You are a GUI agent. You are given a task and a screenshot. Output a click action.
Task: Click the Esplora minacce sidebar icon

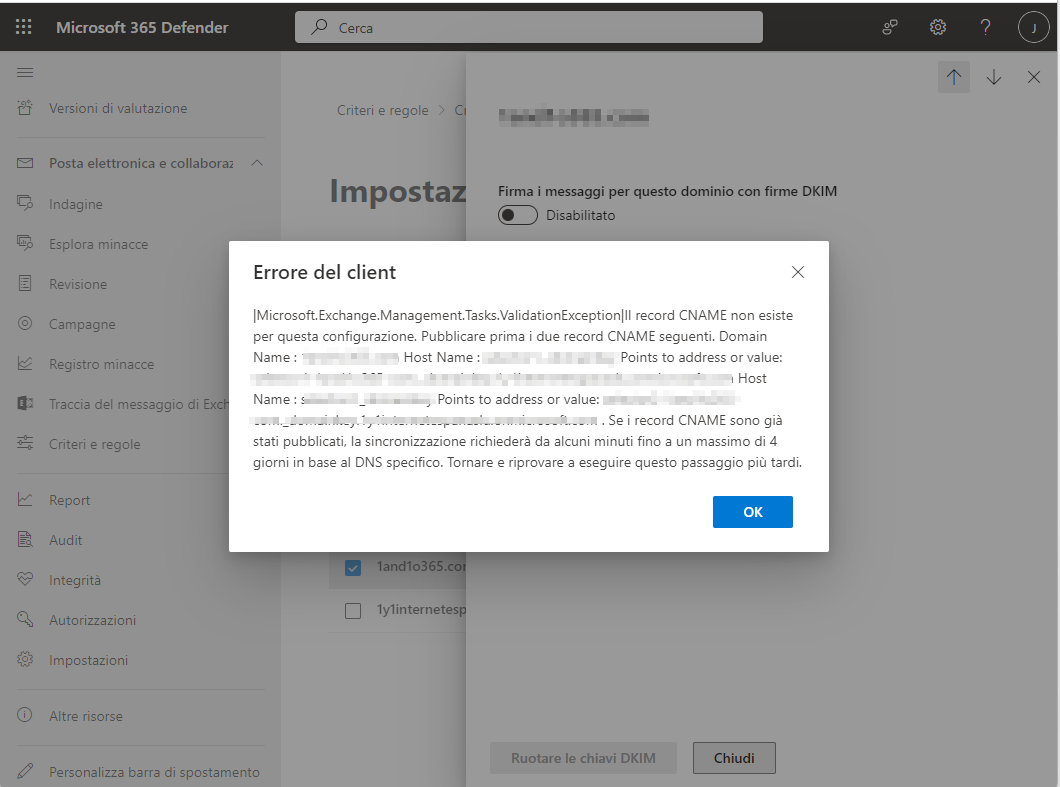click(x=25, y=243)
